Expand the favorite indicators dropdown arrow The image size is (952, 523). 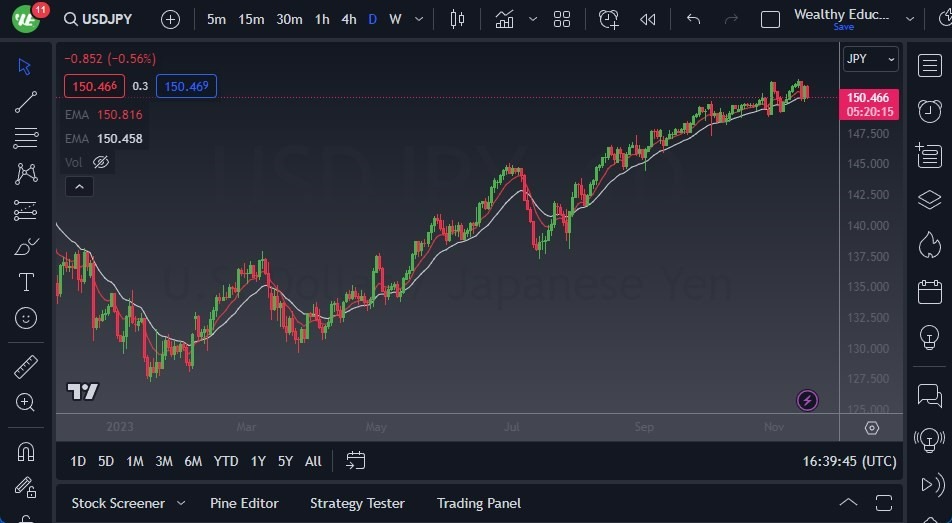[533, 19]
